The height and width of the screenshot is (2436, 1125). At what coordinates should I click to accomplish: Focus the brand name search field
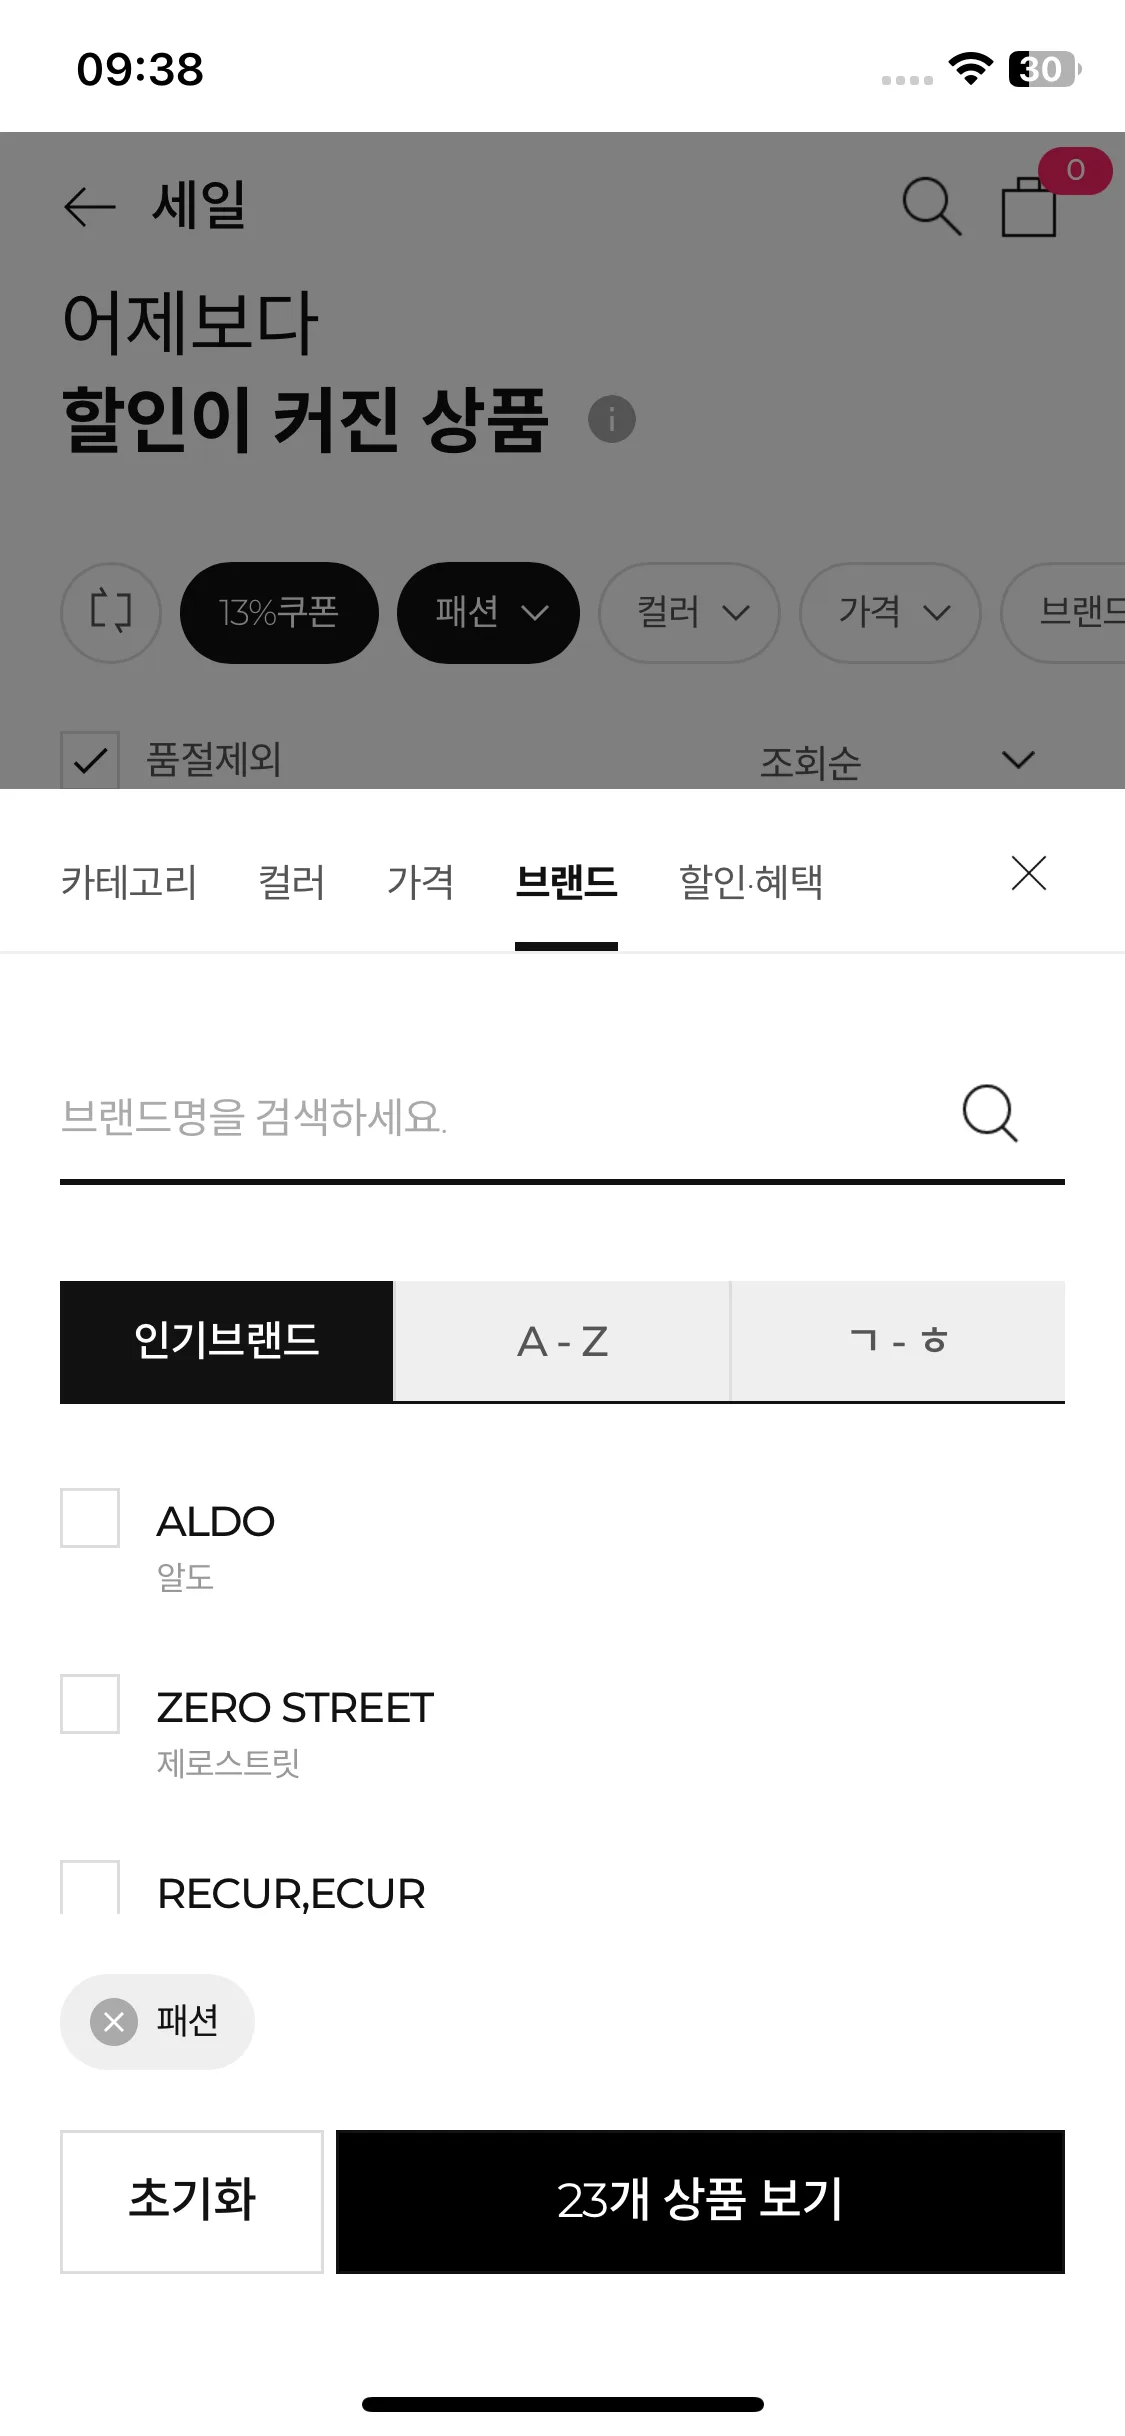pos(500,1116)
